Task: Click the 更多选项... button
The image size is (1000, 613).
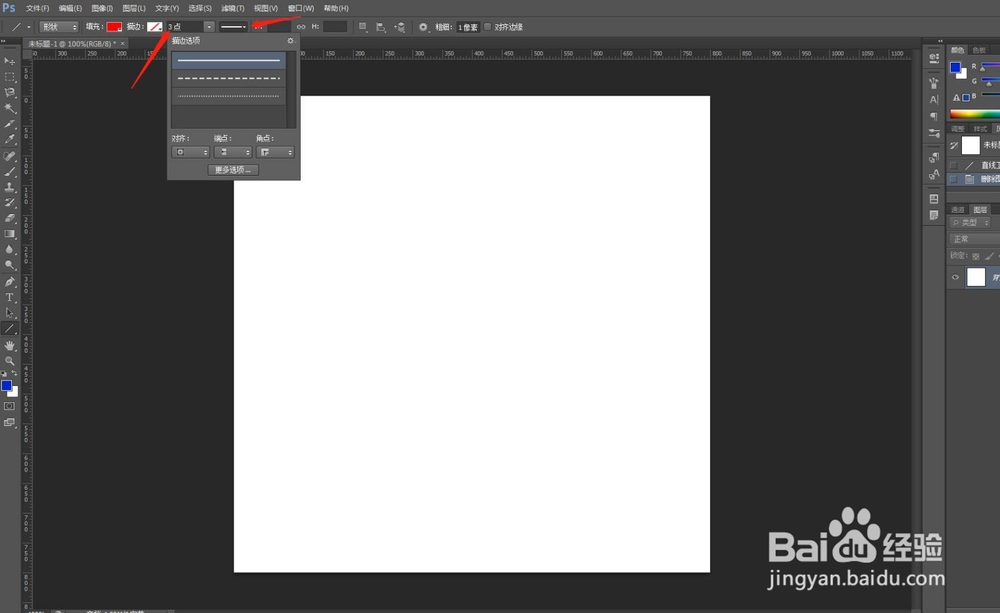Action: (233, 170)
